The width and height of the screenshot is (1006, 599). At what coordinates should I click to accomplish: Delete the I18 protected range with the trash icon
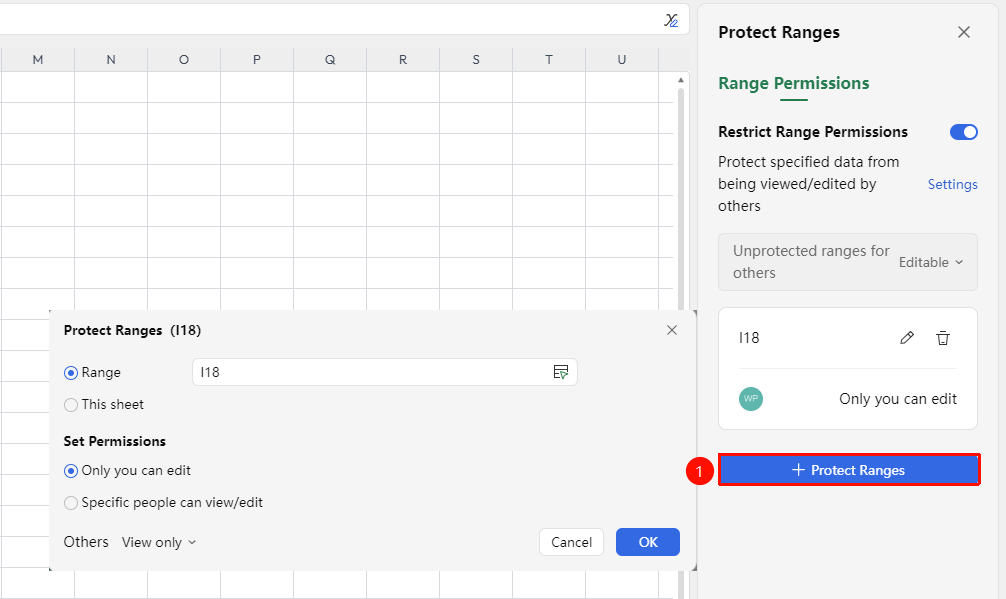(x=942, y=338)
